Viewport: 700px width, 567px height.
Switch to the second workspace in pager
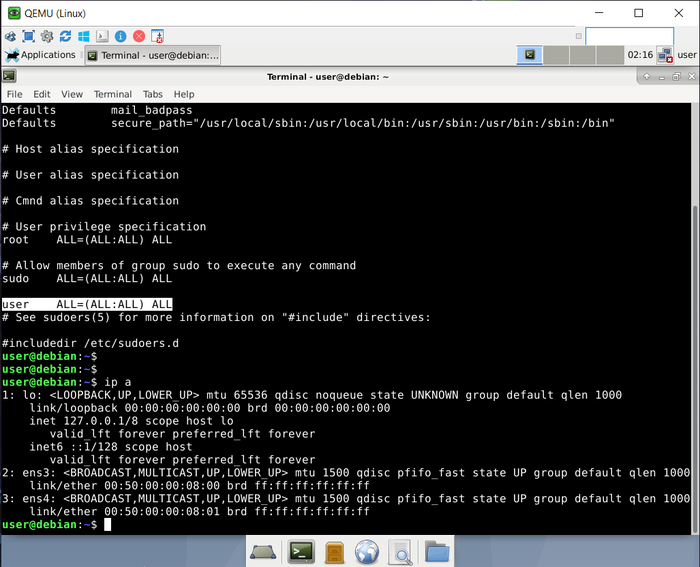coord(556,55)
